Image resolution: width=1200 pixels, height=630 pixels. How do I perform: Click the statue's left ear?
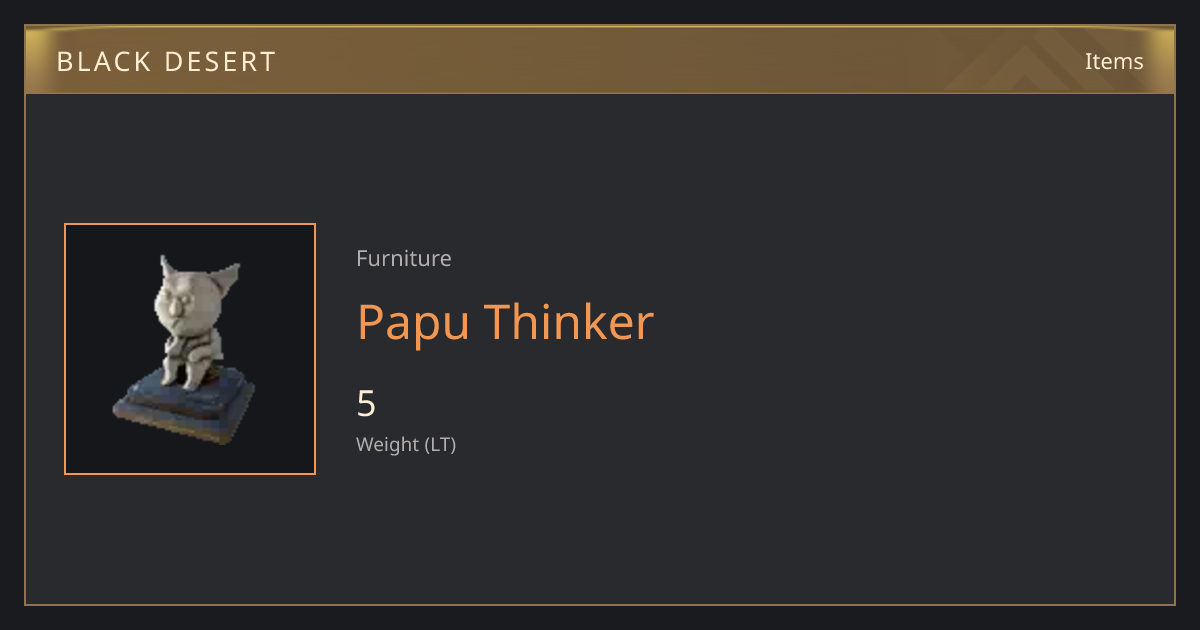coord(167,268)
